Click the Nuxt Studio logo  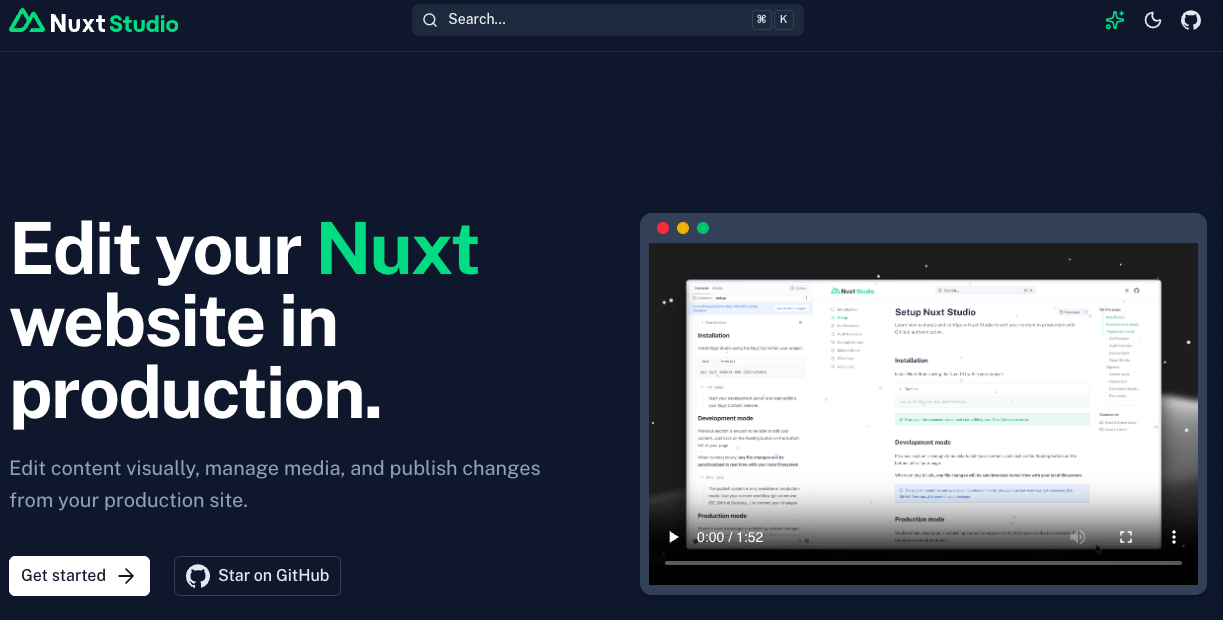click(x=93, y=19)
